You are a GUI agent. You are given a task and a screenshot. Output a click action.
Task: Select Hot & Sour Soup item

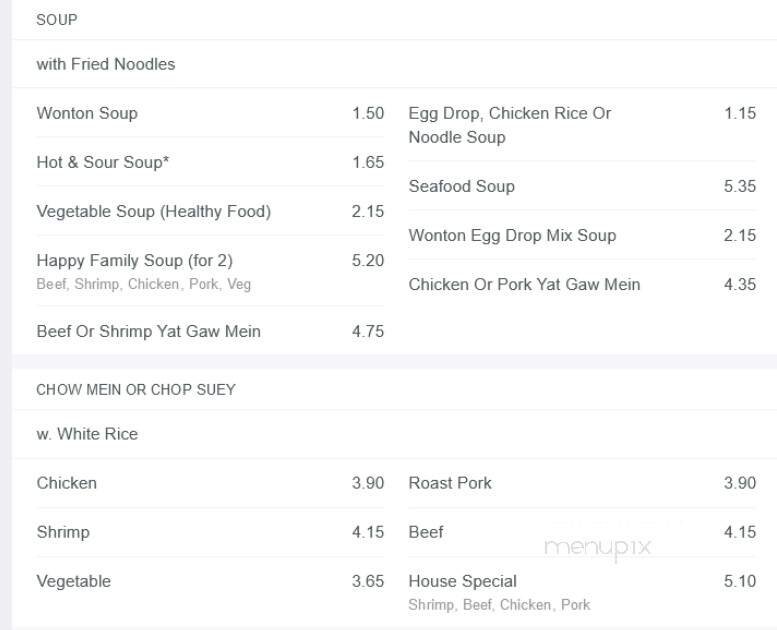tap(102, 162)
